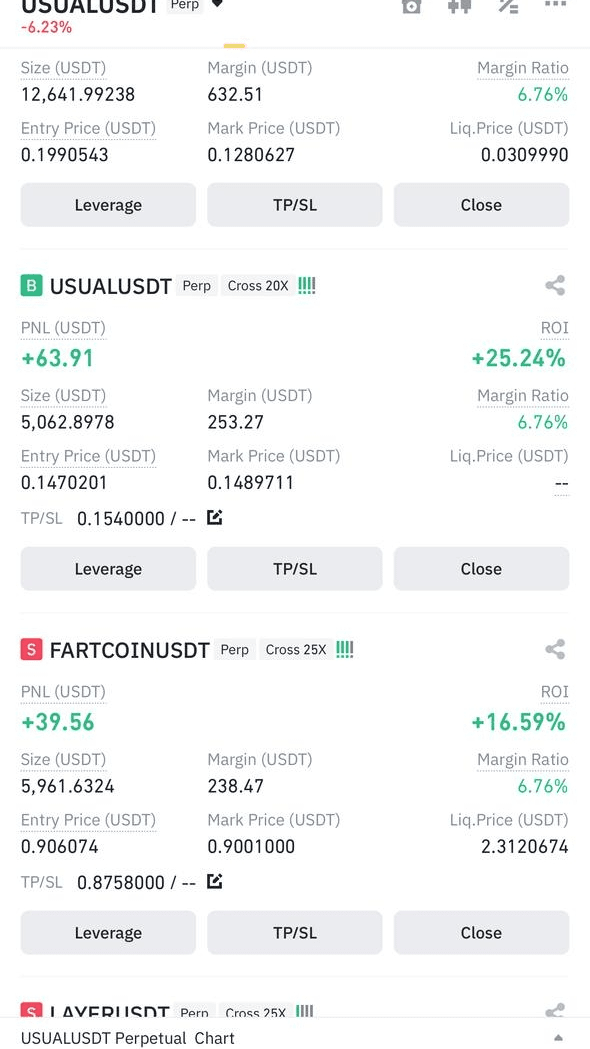Expand the USUALUSDT Perpetual Chart panel

(559, 1038)
